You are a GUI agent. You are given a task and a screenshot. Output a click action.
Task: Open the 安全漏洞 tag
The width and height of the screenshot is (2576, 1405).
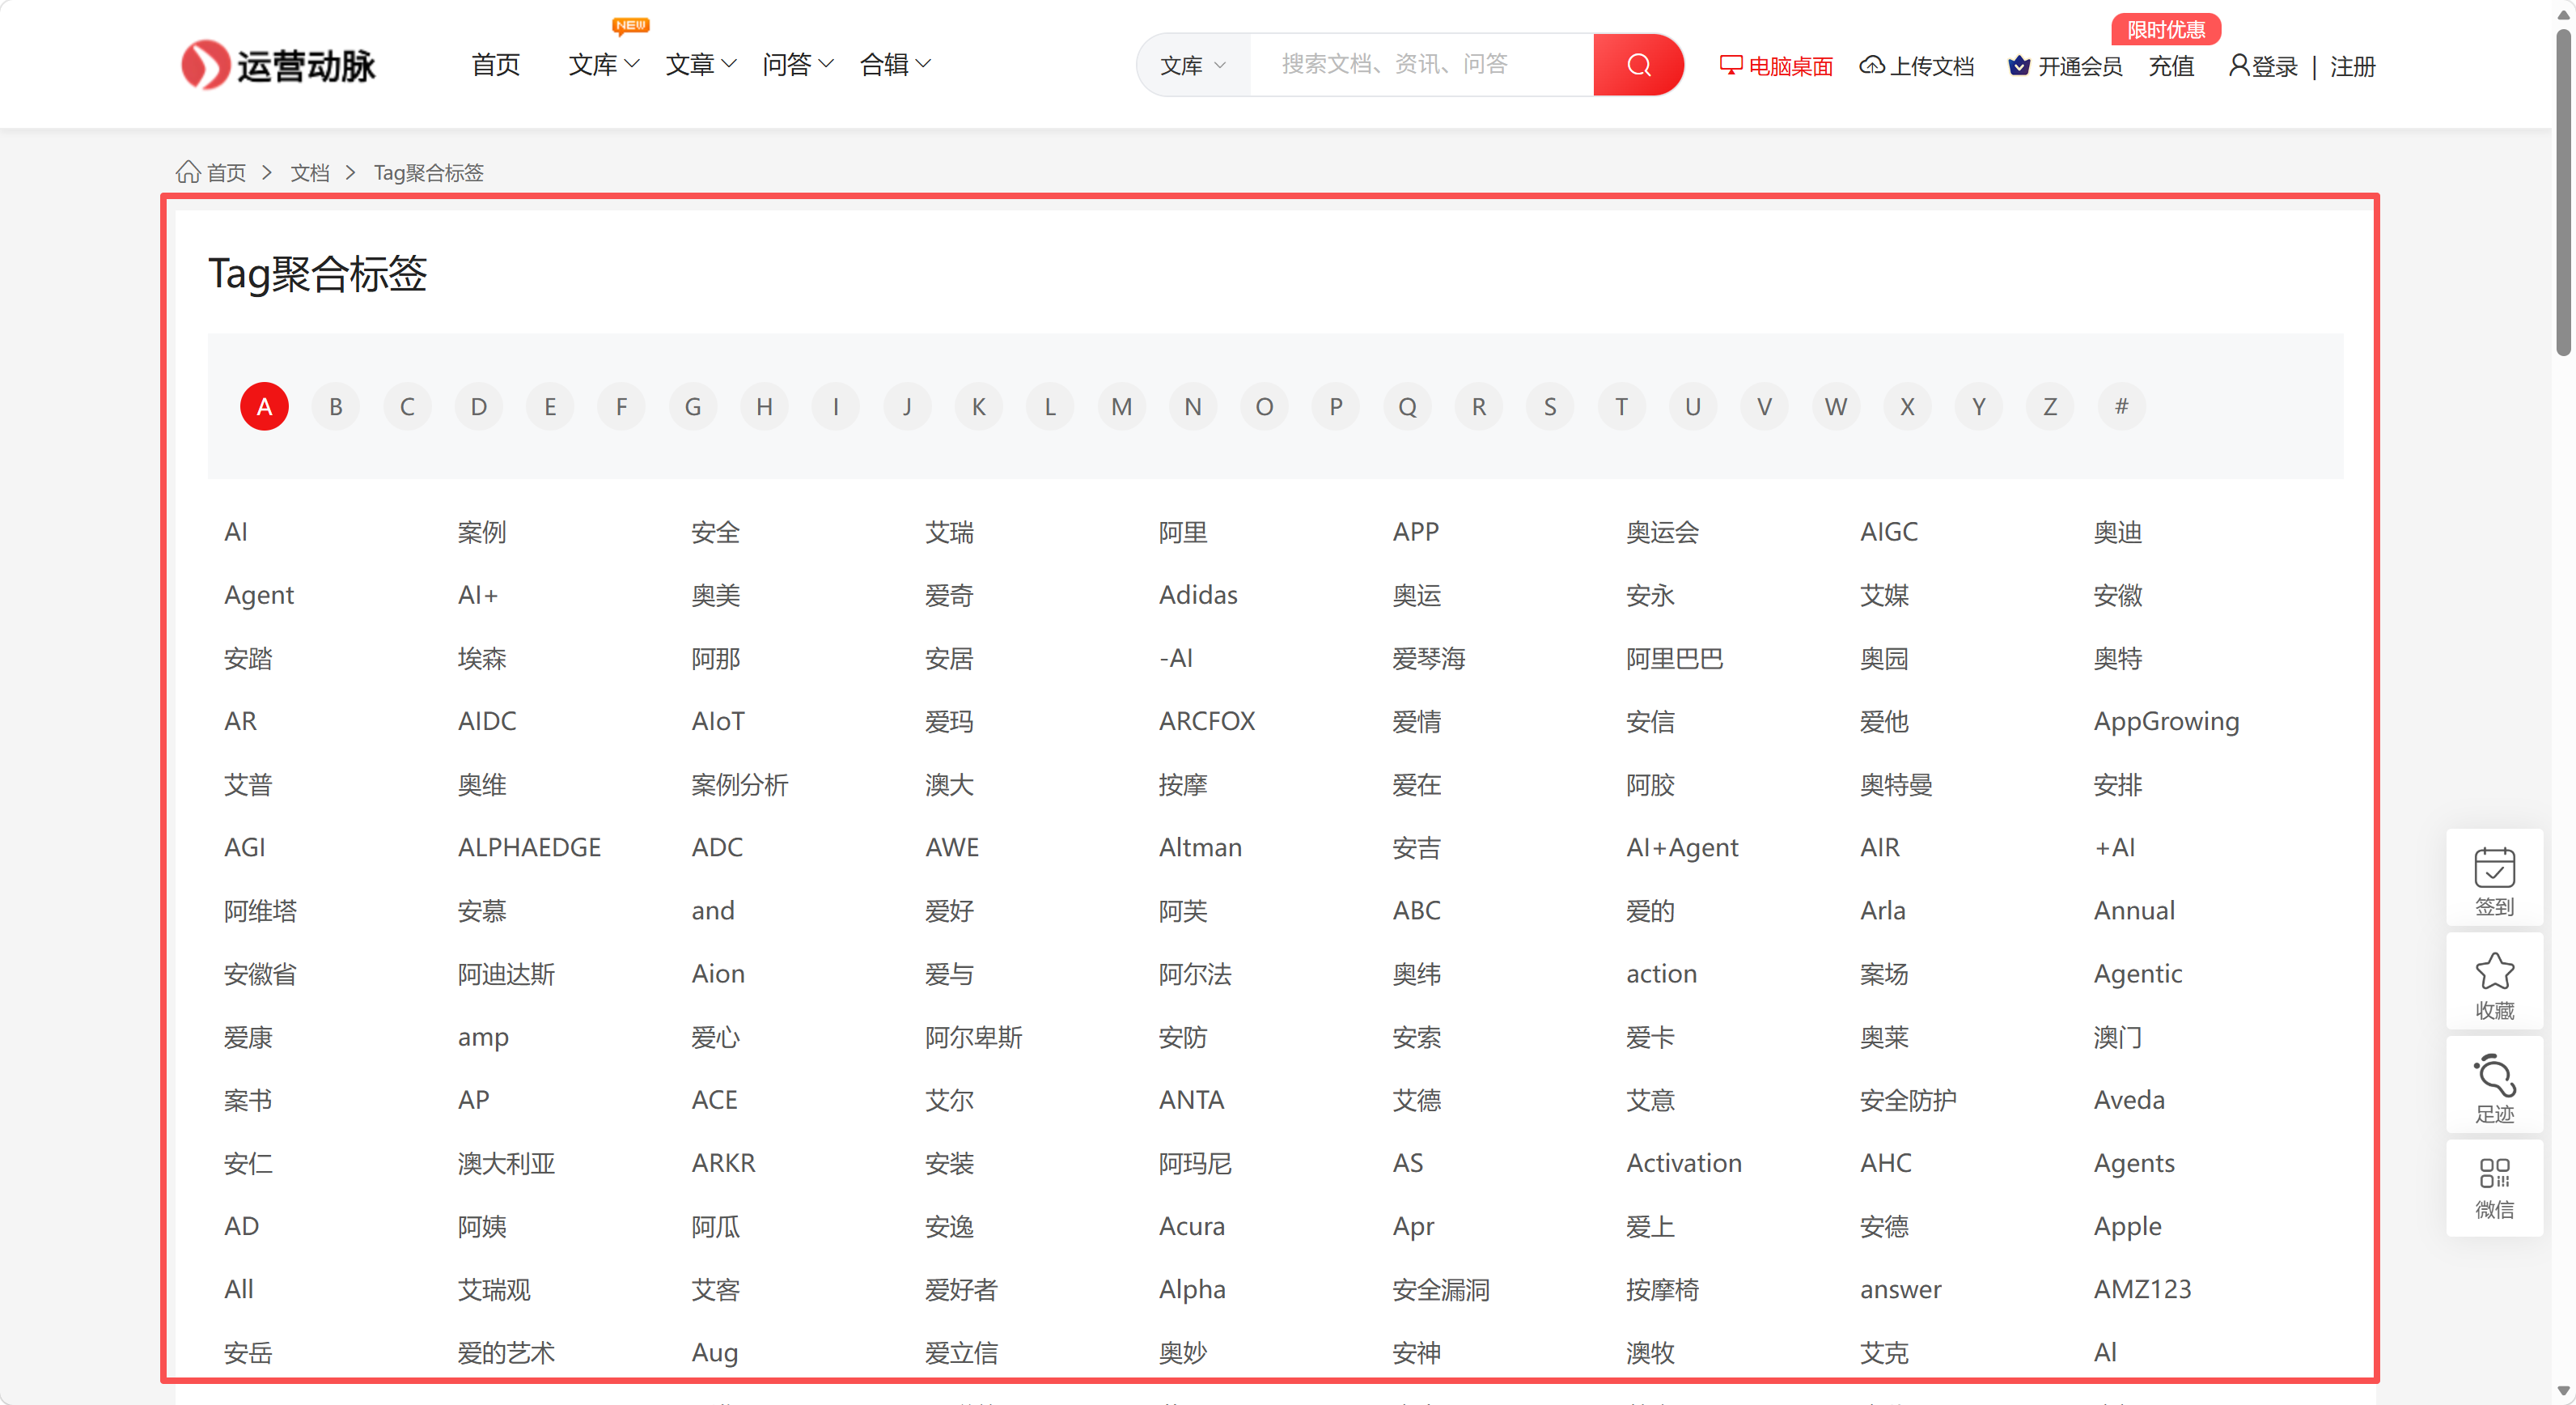pos(1441,1289)
